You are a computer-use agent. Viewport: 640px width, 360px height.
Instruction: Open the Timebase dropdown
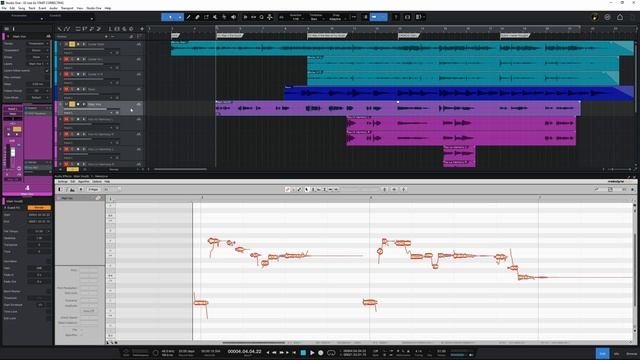[316, 19]
